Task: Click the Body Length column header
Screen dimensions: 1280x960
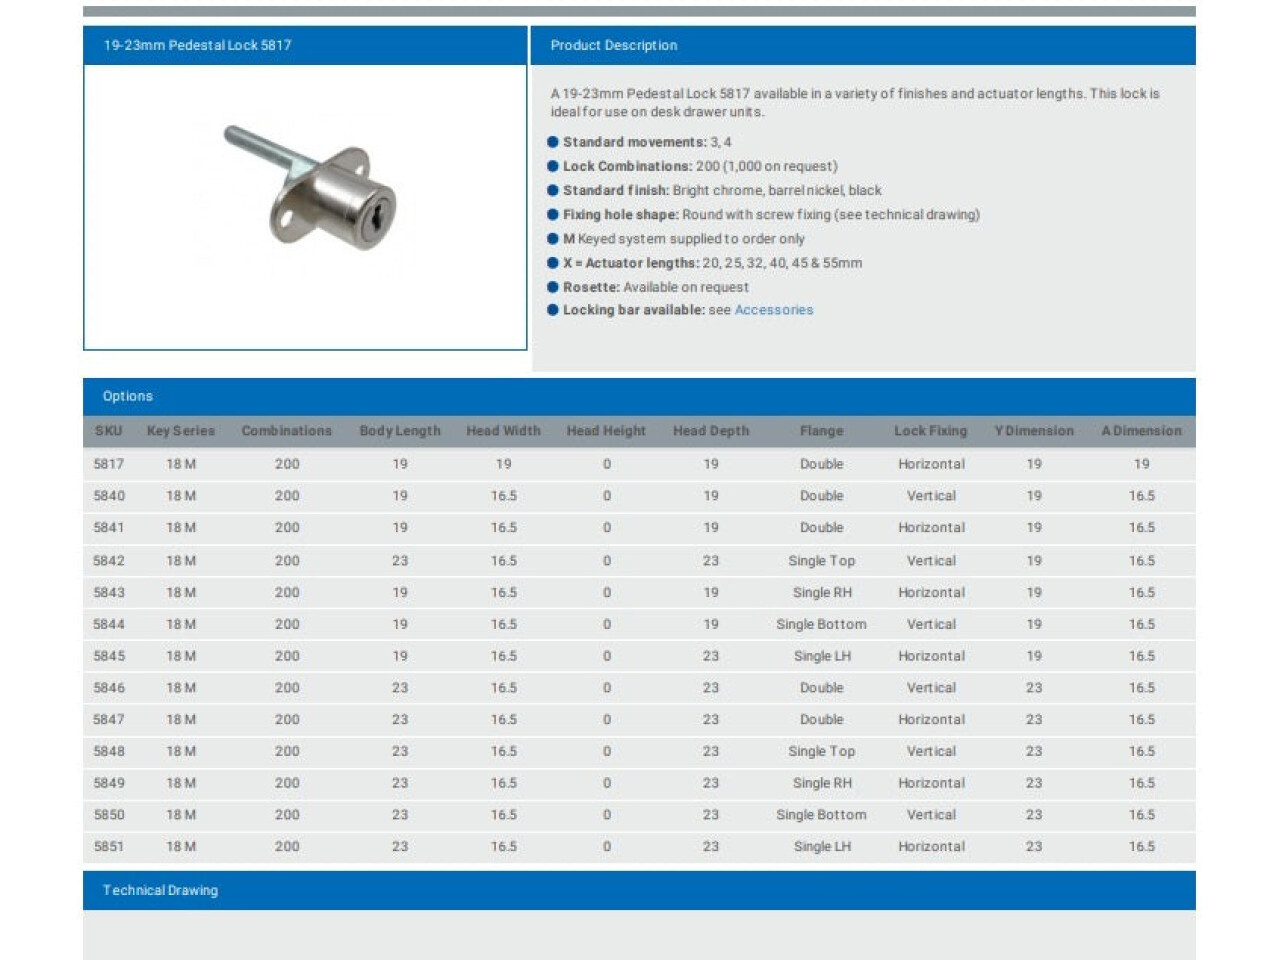Action: pyautogui.click(x=400, y=431)
